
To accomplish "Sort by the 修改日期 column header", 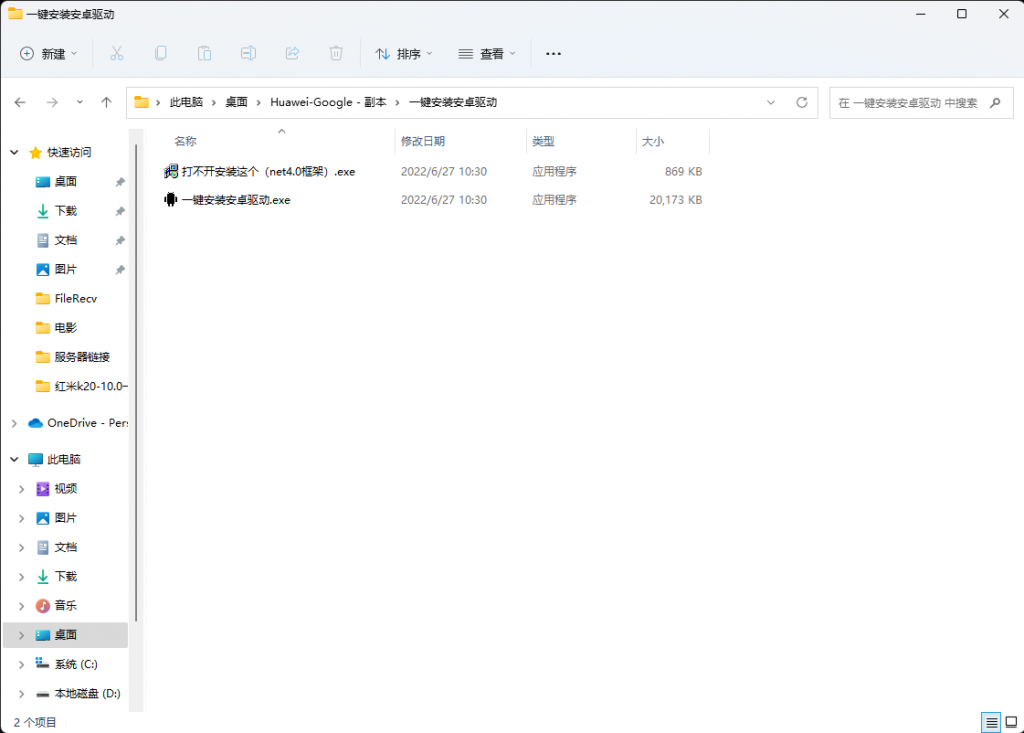I will pyautogui.click(x=423, y=141).
